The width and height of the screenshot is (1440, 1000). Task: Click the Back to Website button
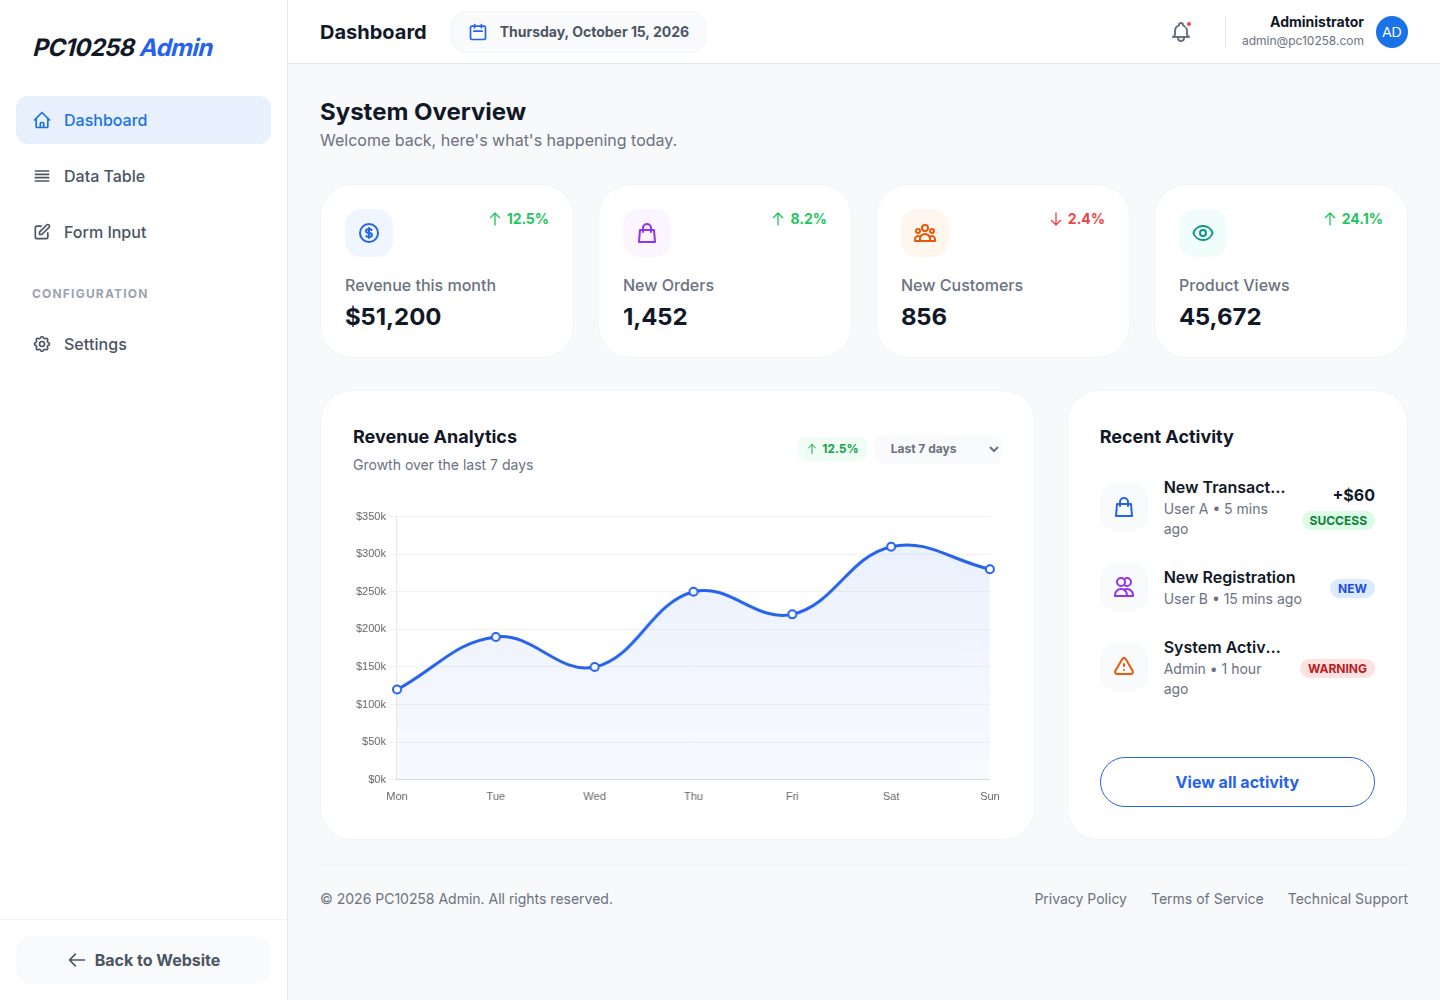tap(143, 960)
